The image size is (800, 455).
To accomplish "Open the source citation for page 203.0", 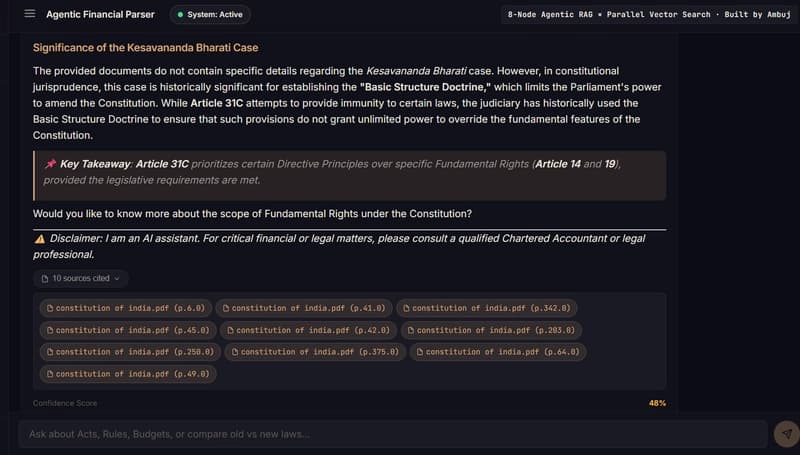I will 491,330.
